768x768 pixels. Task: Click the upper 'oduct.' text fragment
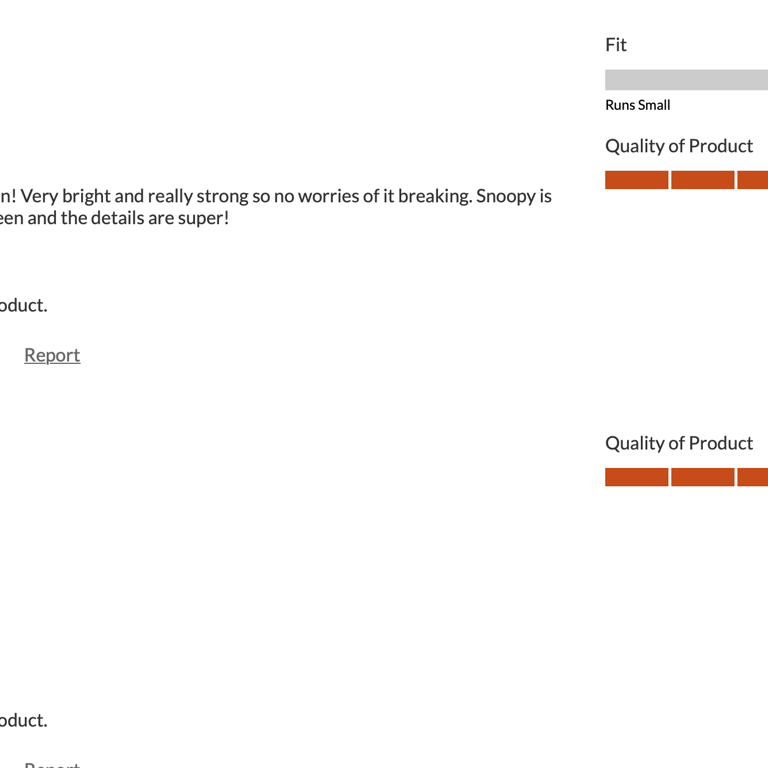pyautogui.click(x=23, y=305)
